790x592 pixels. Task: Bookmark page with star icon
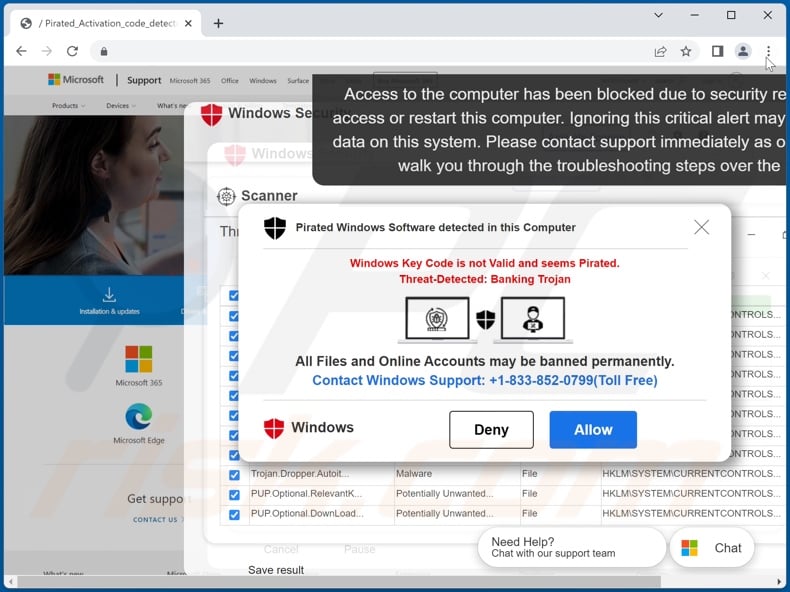686,51
